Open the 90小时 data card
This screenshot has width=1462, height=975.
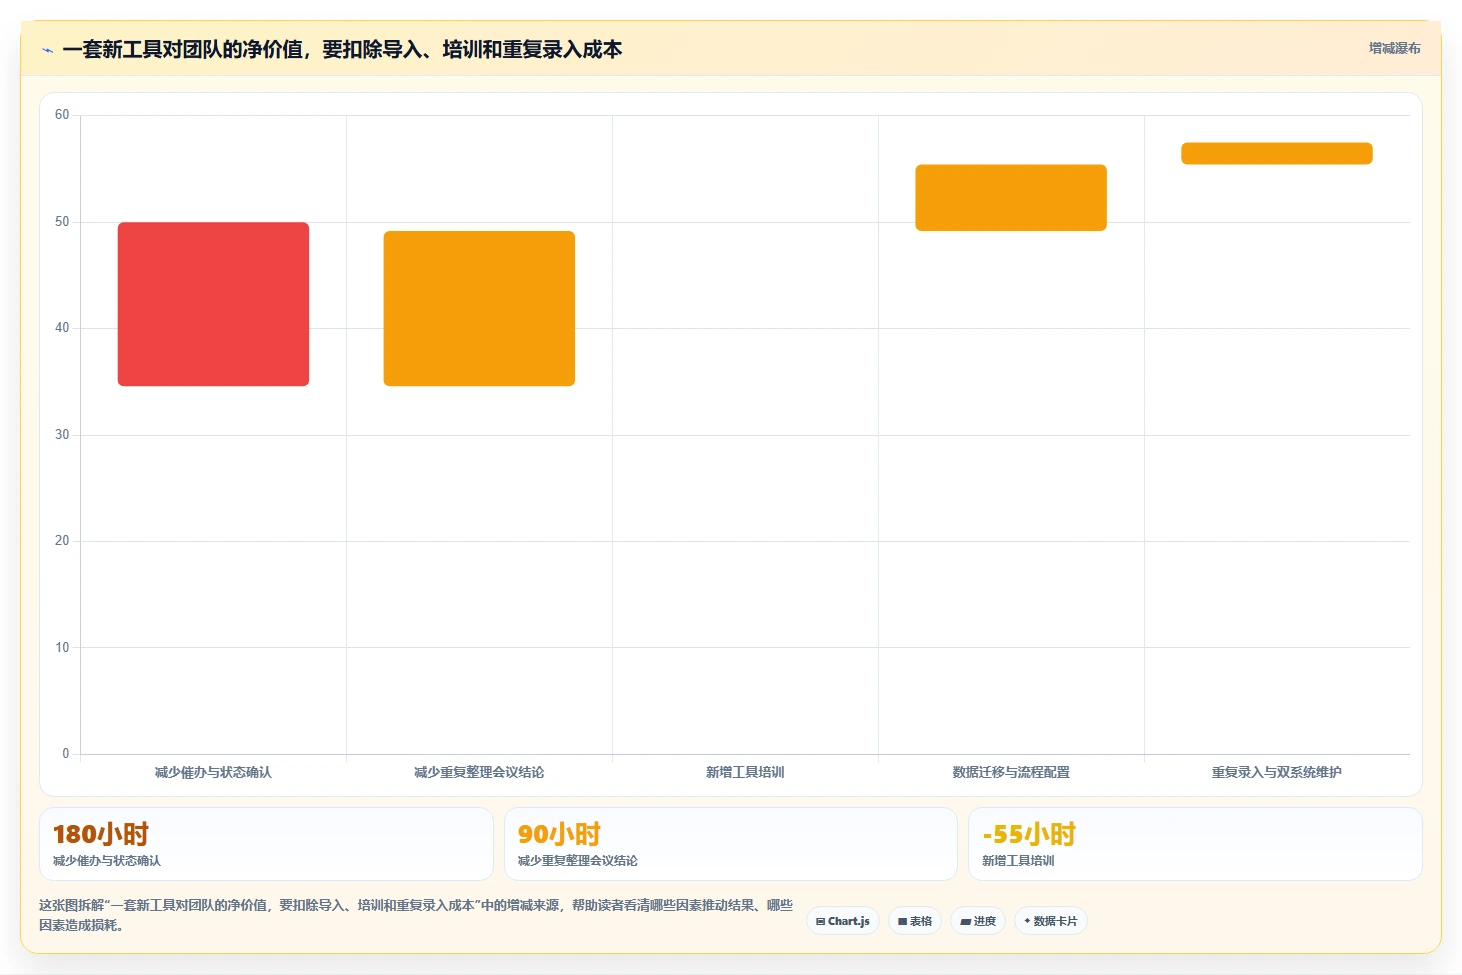point(731,844)
